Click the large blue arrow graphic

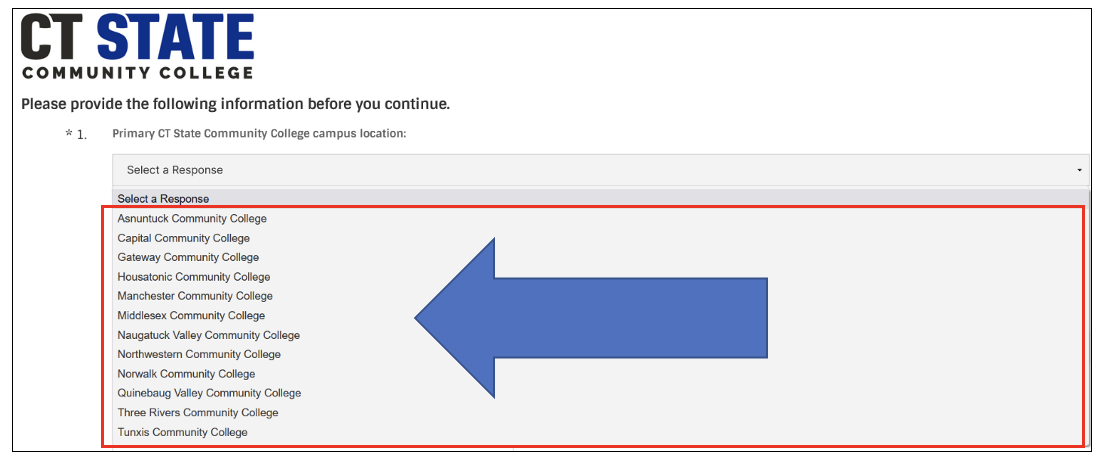pyautogui.click(x=591, y=318)
